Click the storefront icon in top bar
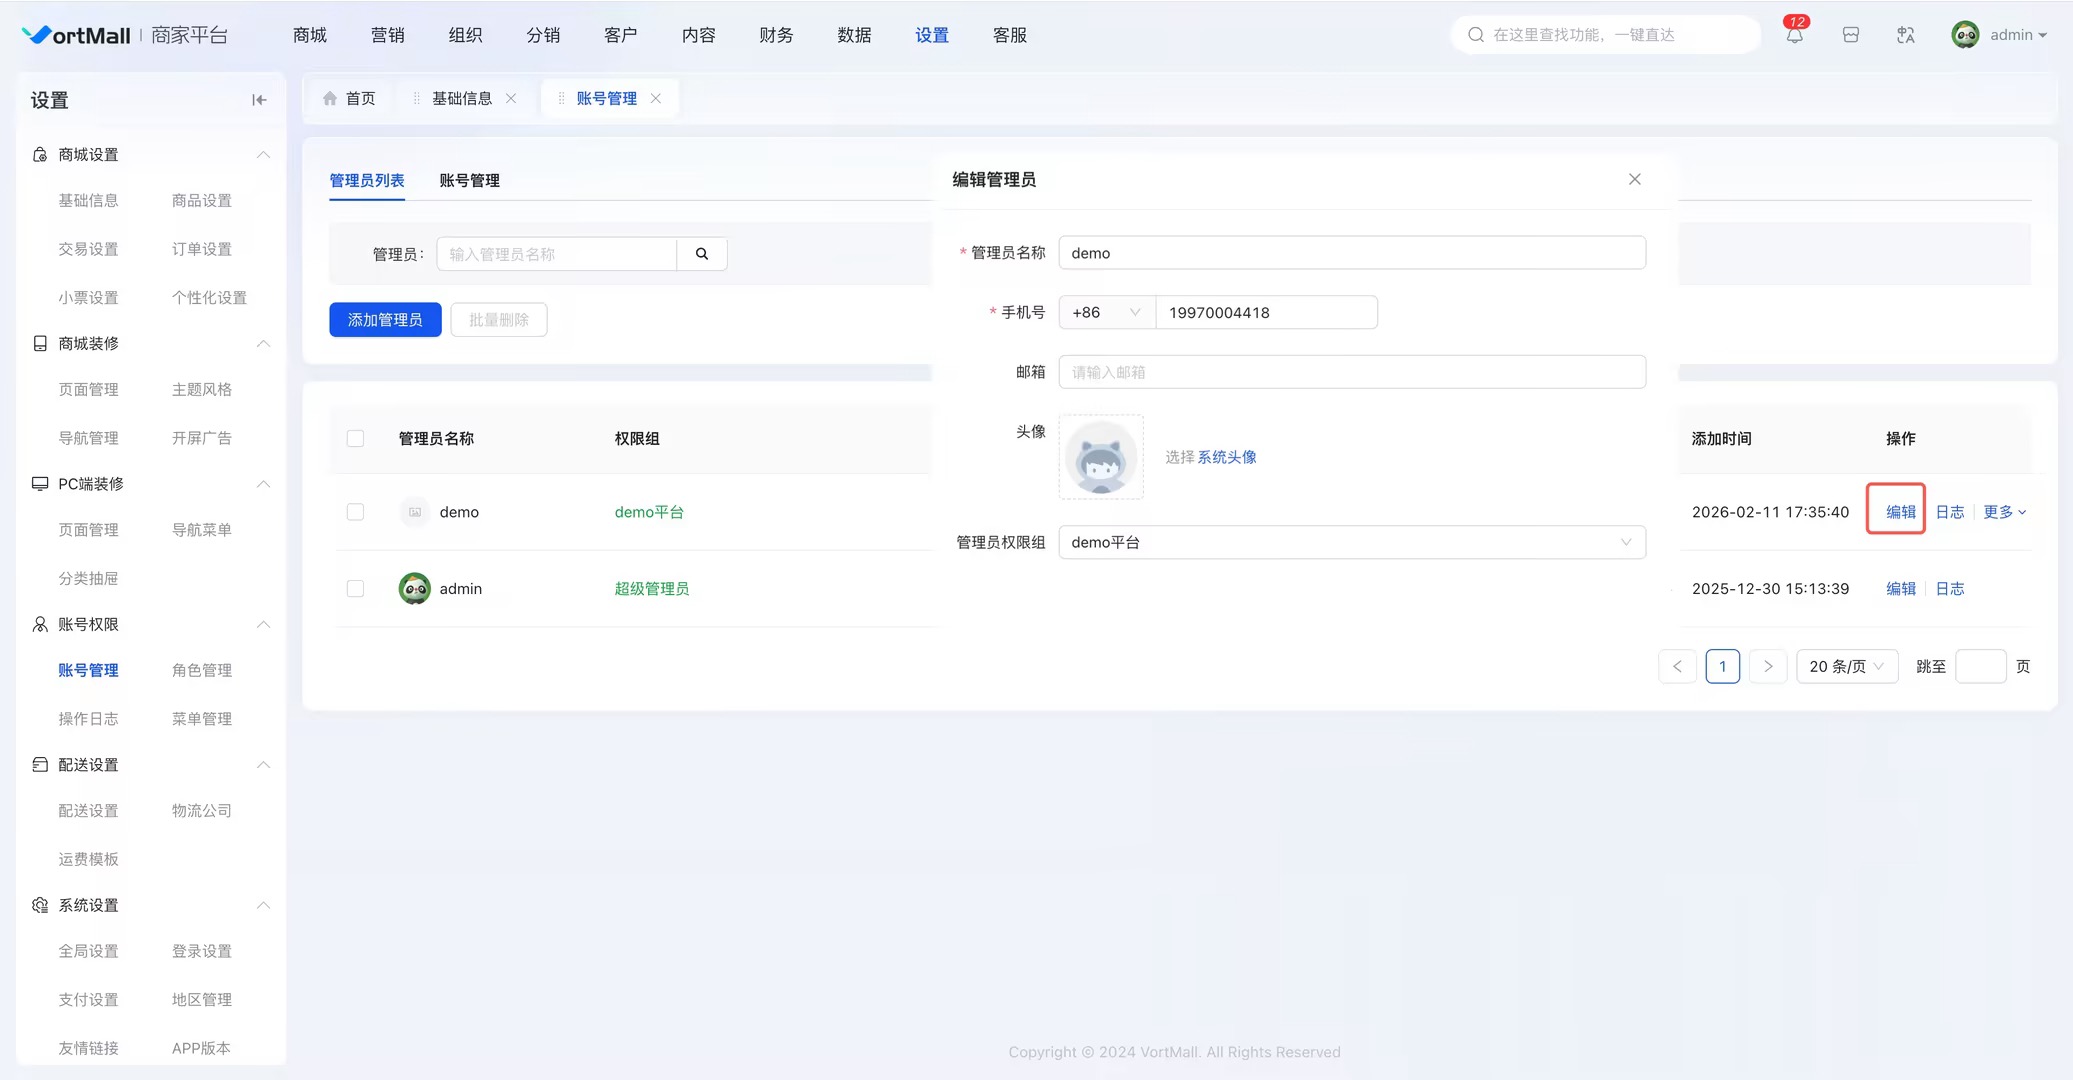The width and height of the screenshot is (2073, 1080). click(1849, 33)
